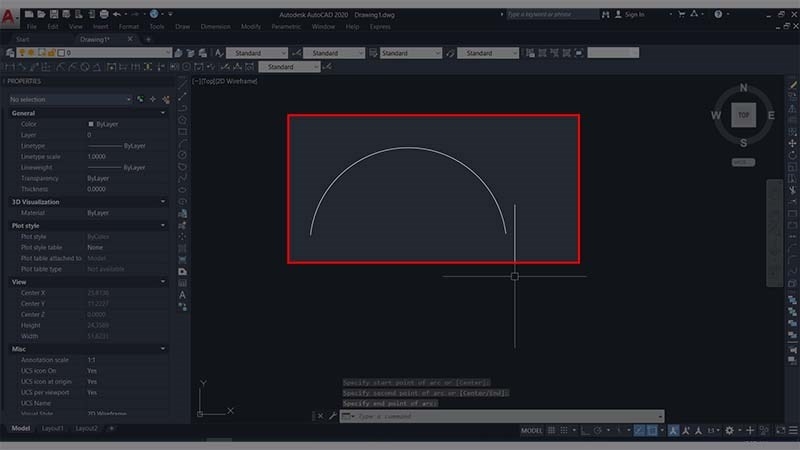
Task: Click the Quick Select icon in Properties panel
Action: pos(166,100)
